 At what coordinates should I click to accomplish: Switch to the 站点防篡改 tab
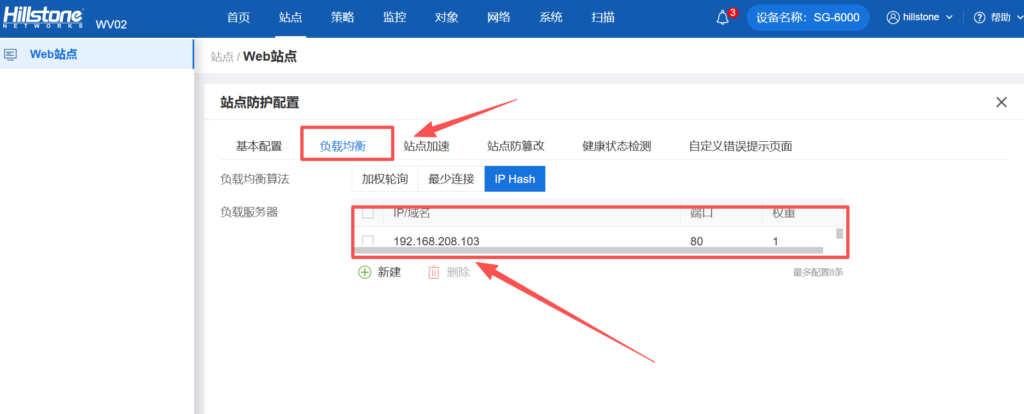(516, 146)
